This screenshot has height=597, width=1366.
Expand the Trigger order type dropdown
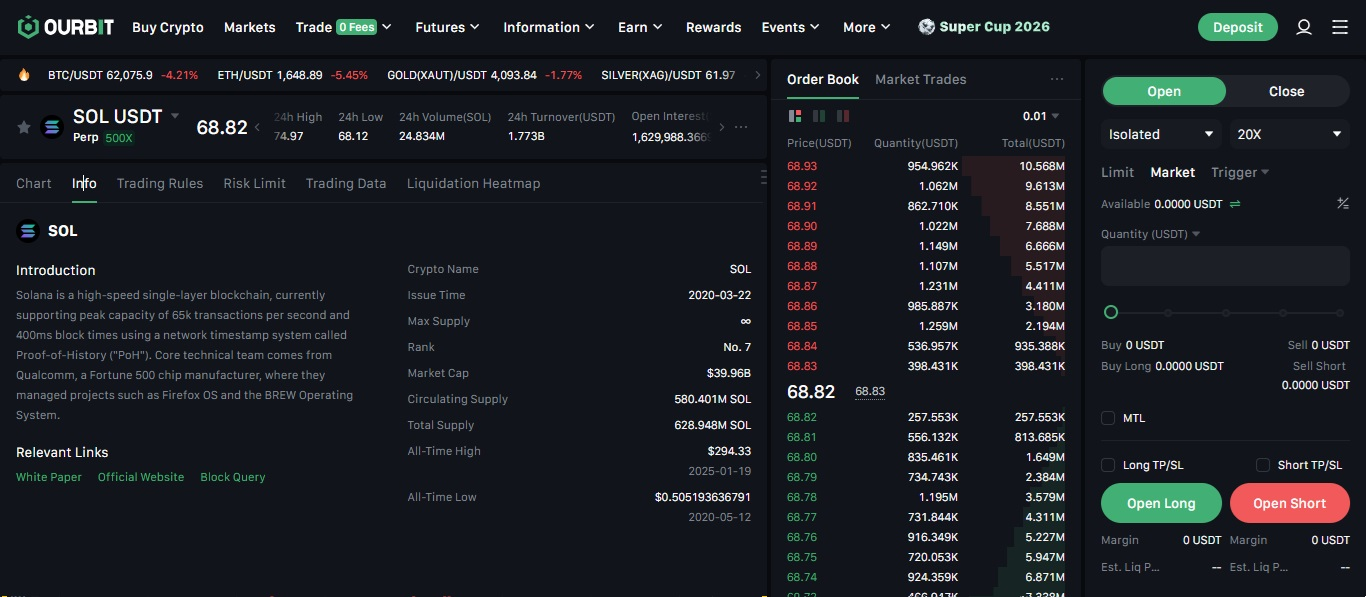pos(1240,172)
